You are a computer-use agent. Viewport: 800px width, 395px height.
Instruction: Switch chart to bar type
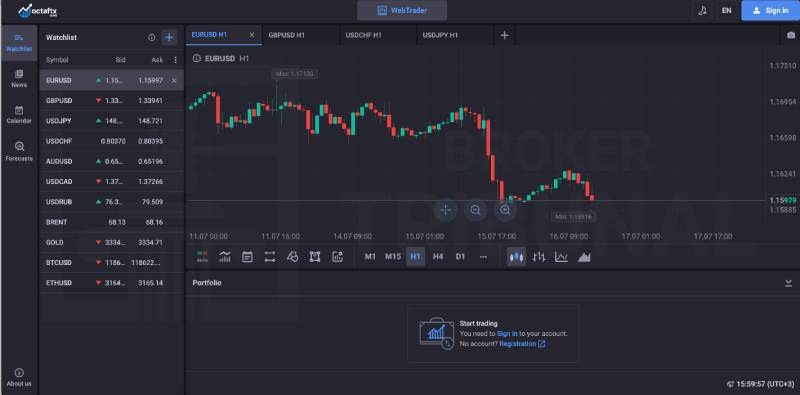click(x=539, y=257)
